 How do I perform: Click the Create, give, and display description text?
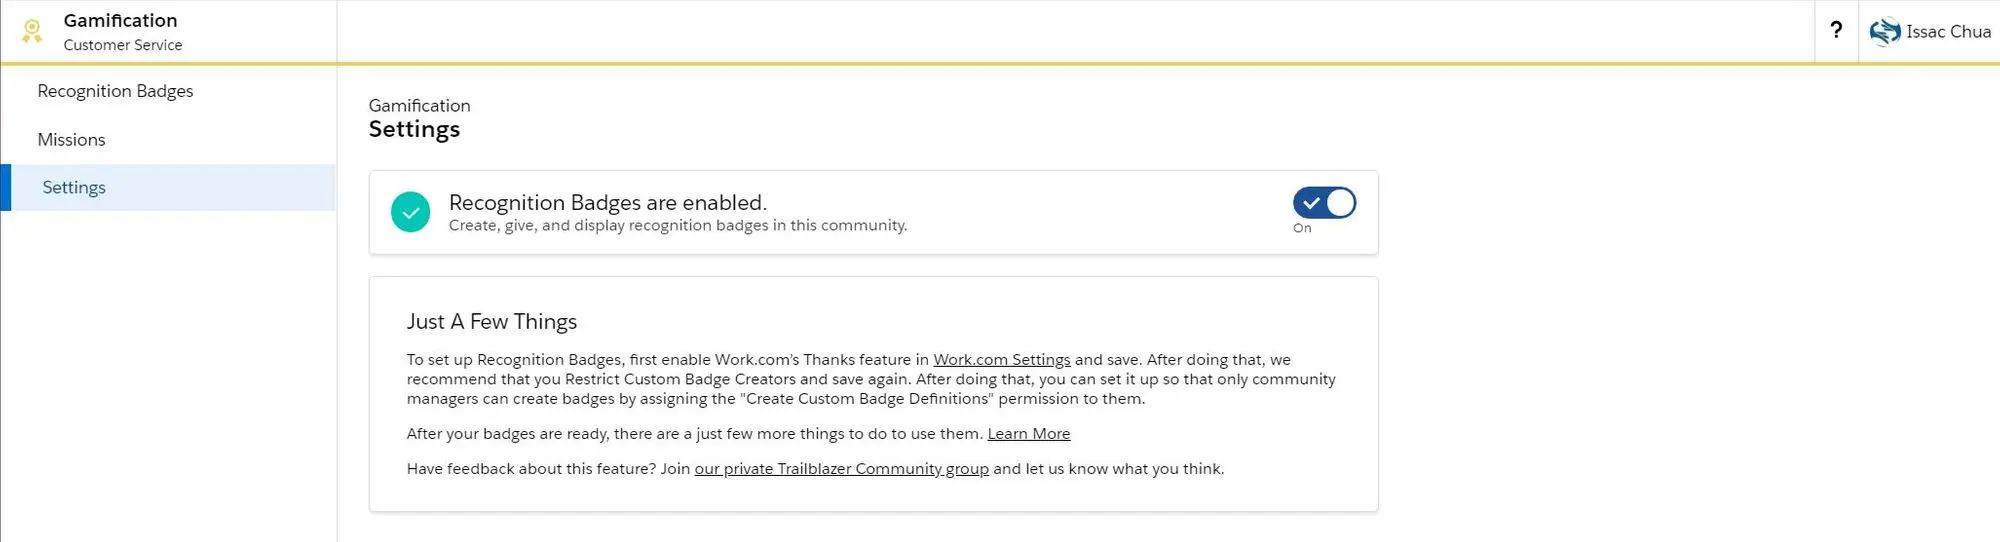[x=678, y=226]
